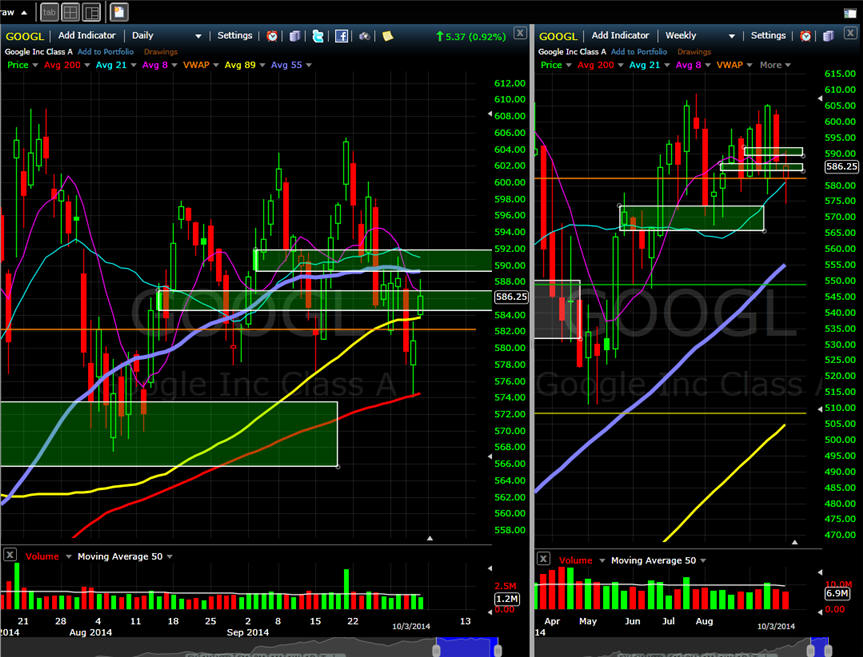
Task: Click the blue range selector in Weekly timeline
Action: (820, 647)
